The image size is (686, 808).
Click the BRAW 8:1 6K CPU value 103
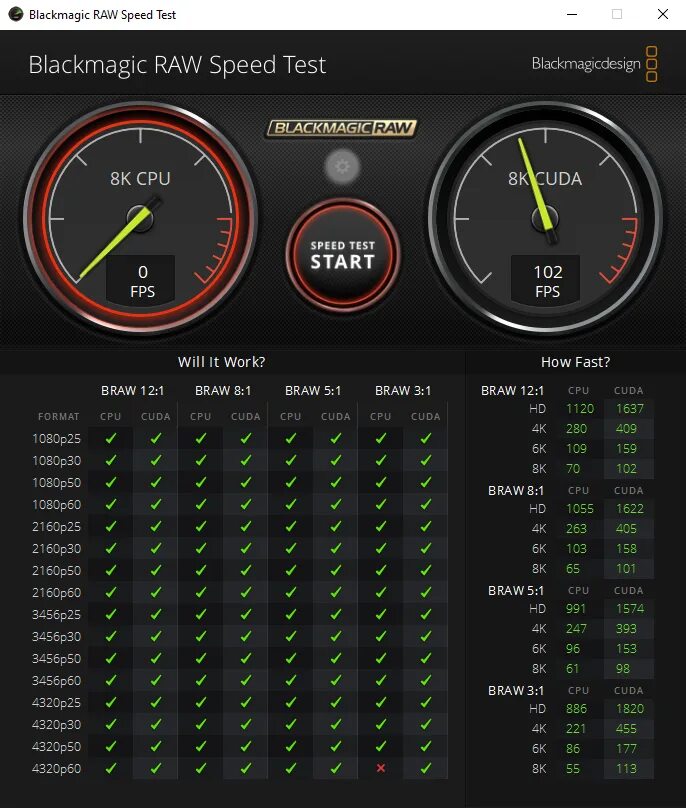pos(576,549)
